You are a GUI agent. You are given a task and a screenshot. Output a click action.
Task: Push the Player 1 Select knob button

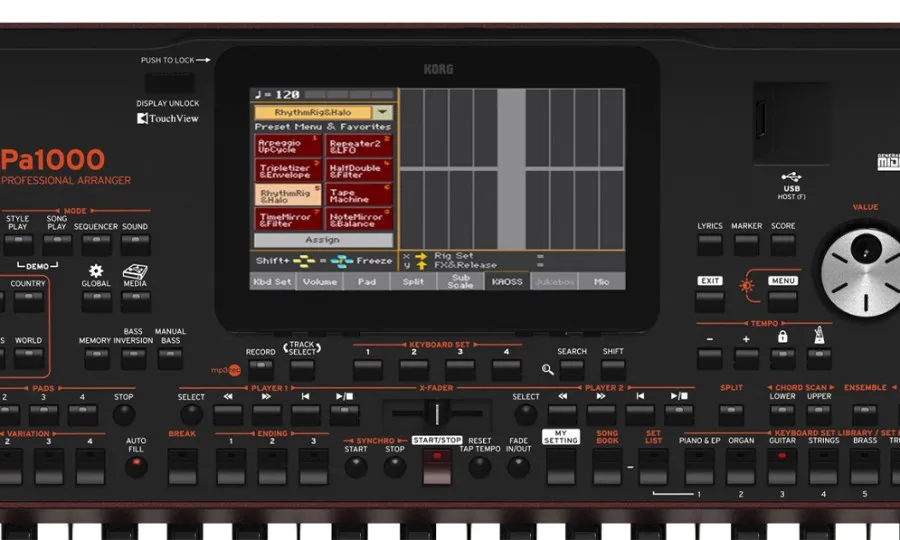click(x=191, y=414)
